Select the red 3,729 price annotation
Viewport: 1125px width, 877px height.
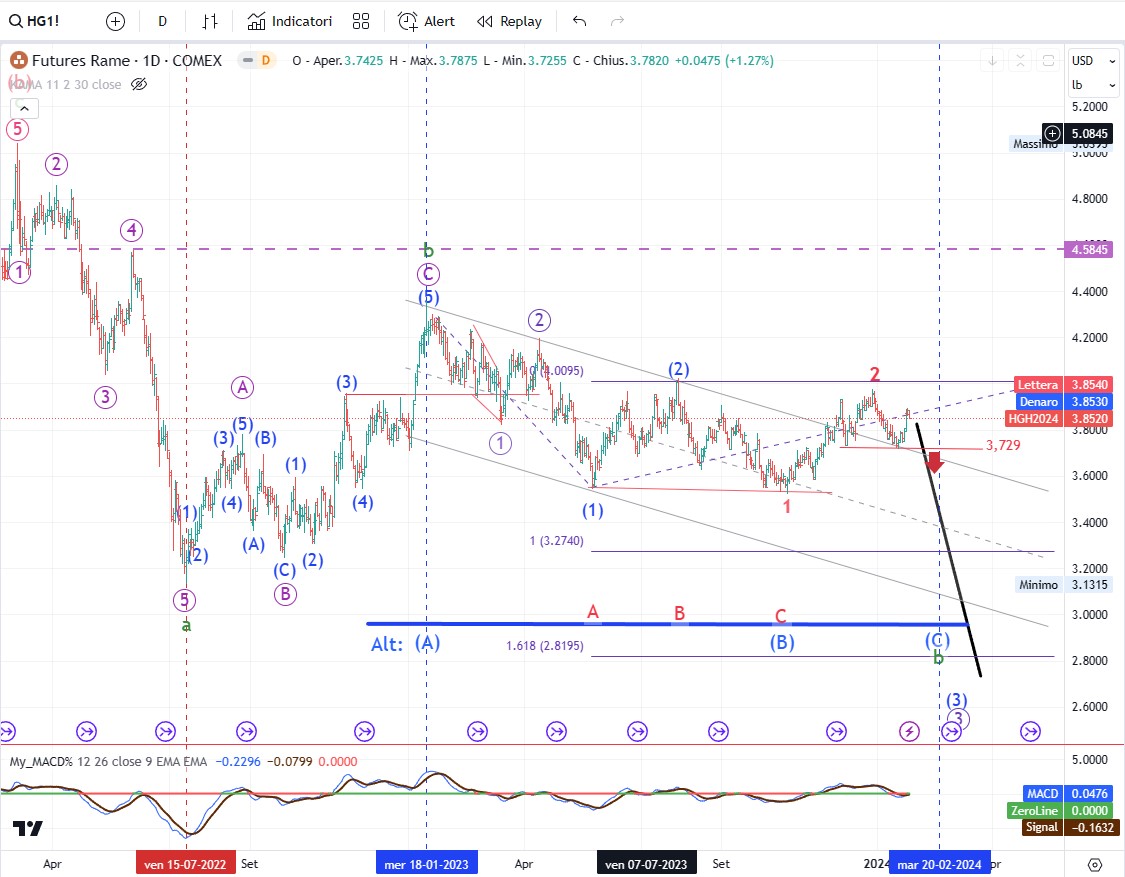coord(1003,446)
